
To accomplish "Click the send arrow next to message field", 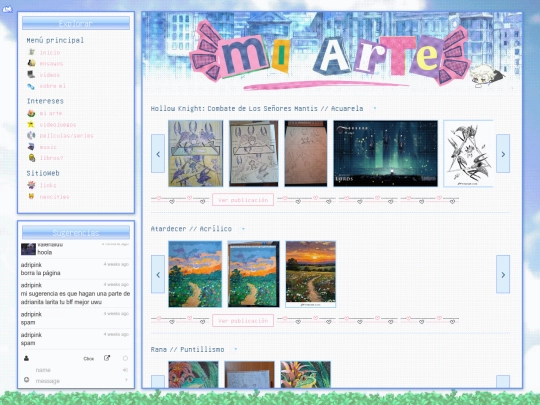I will 126,380.
